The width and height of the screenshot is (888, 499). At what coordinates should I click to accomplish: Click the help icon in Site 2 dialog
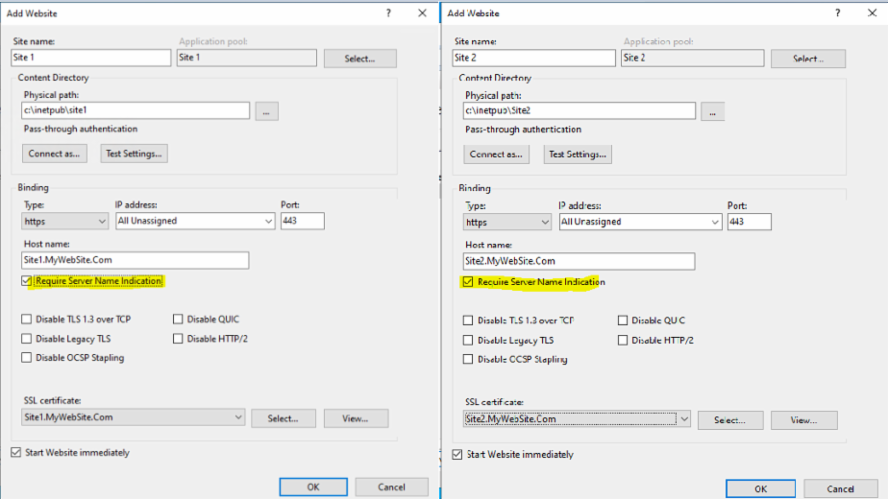tap(837, 13)
